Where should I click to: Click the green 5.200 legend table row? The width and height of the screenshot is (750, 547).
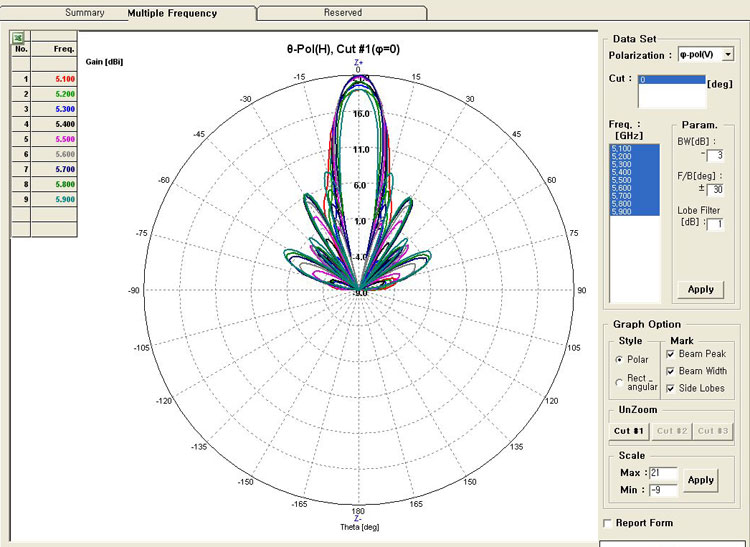(44, 94)
